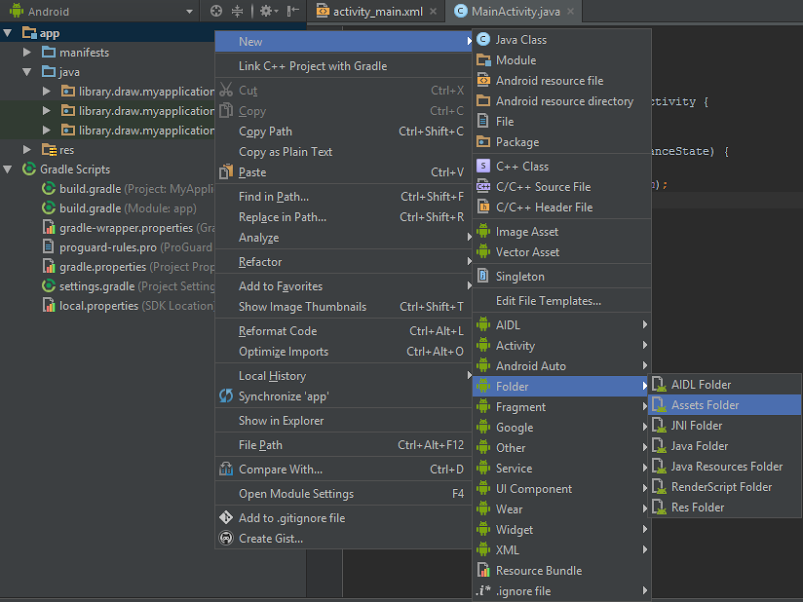
Task: Click the collapse all icon in project toolbar
Action: point(237,11)
